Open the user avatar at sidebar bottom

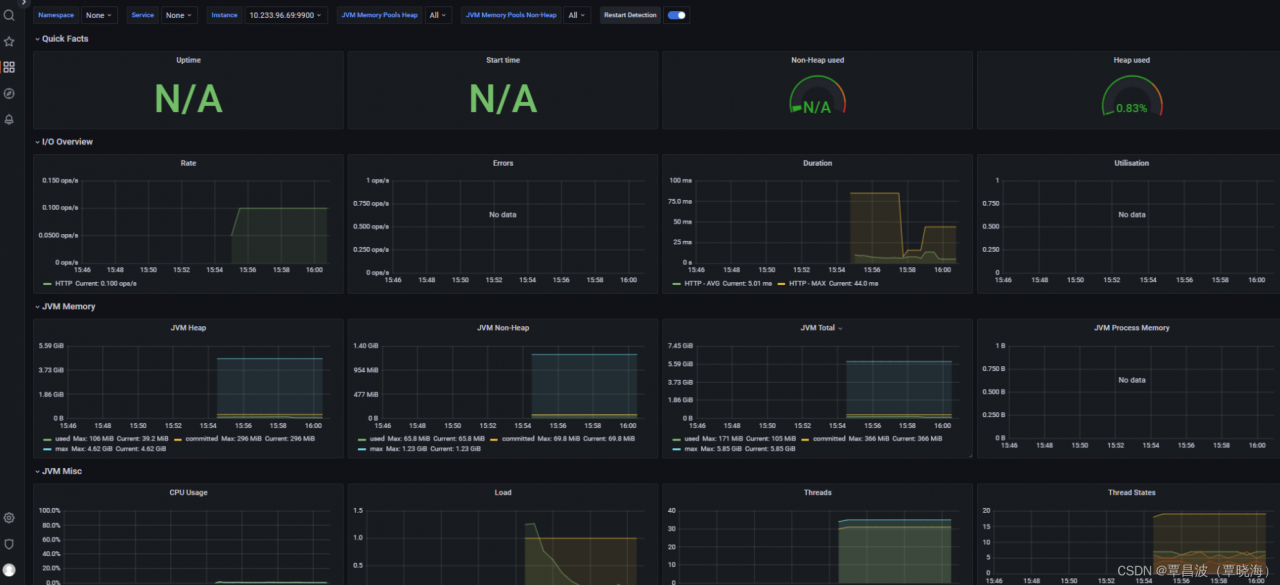coord(9,570)
